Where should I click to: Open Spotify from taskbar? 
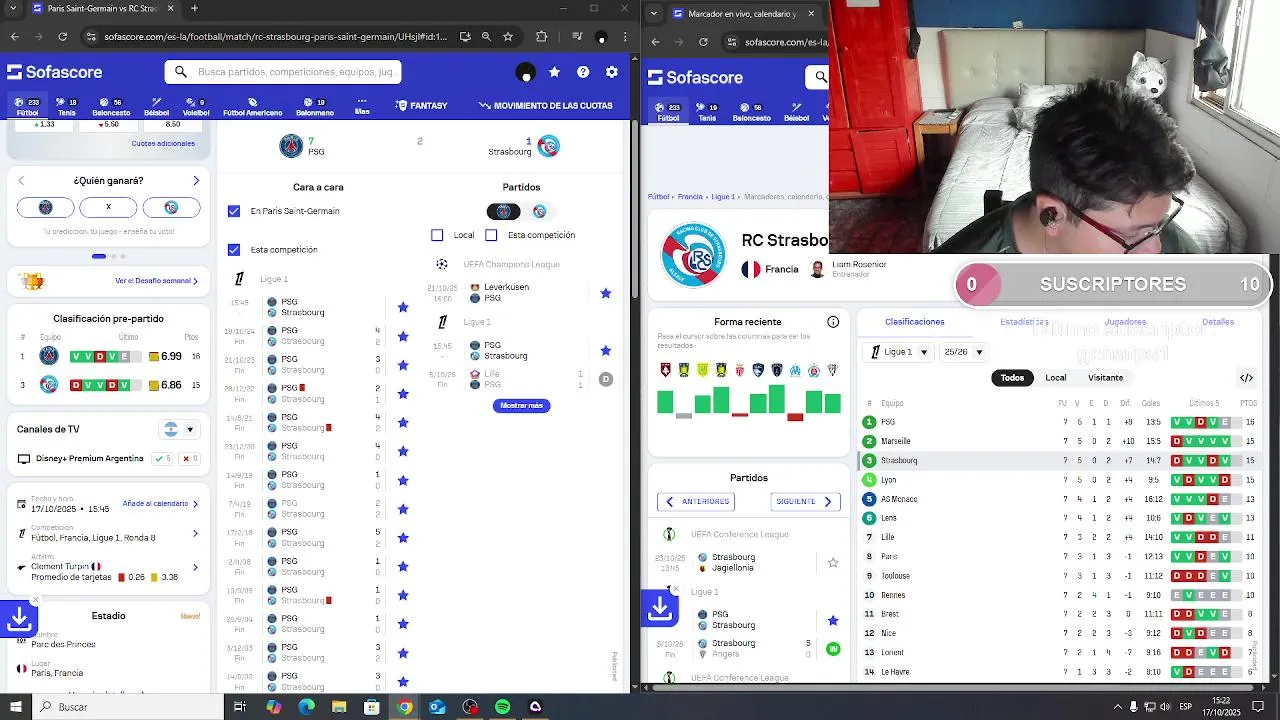502,707
